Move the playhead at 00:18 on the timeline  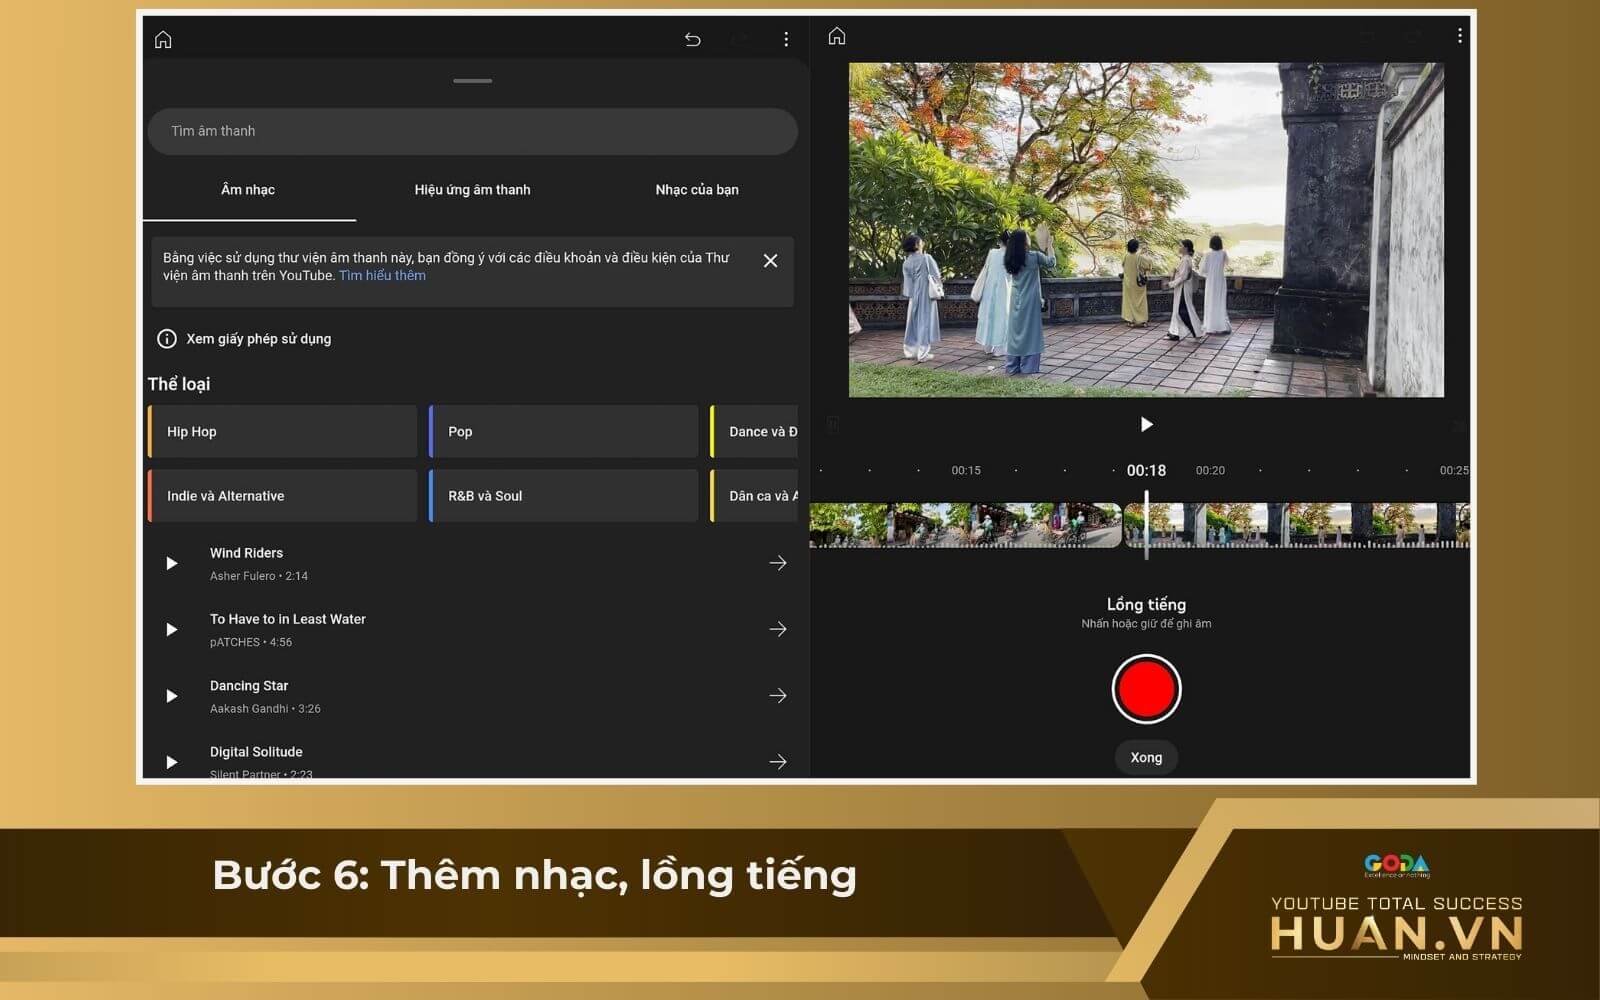tap(1146, 520)
